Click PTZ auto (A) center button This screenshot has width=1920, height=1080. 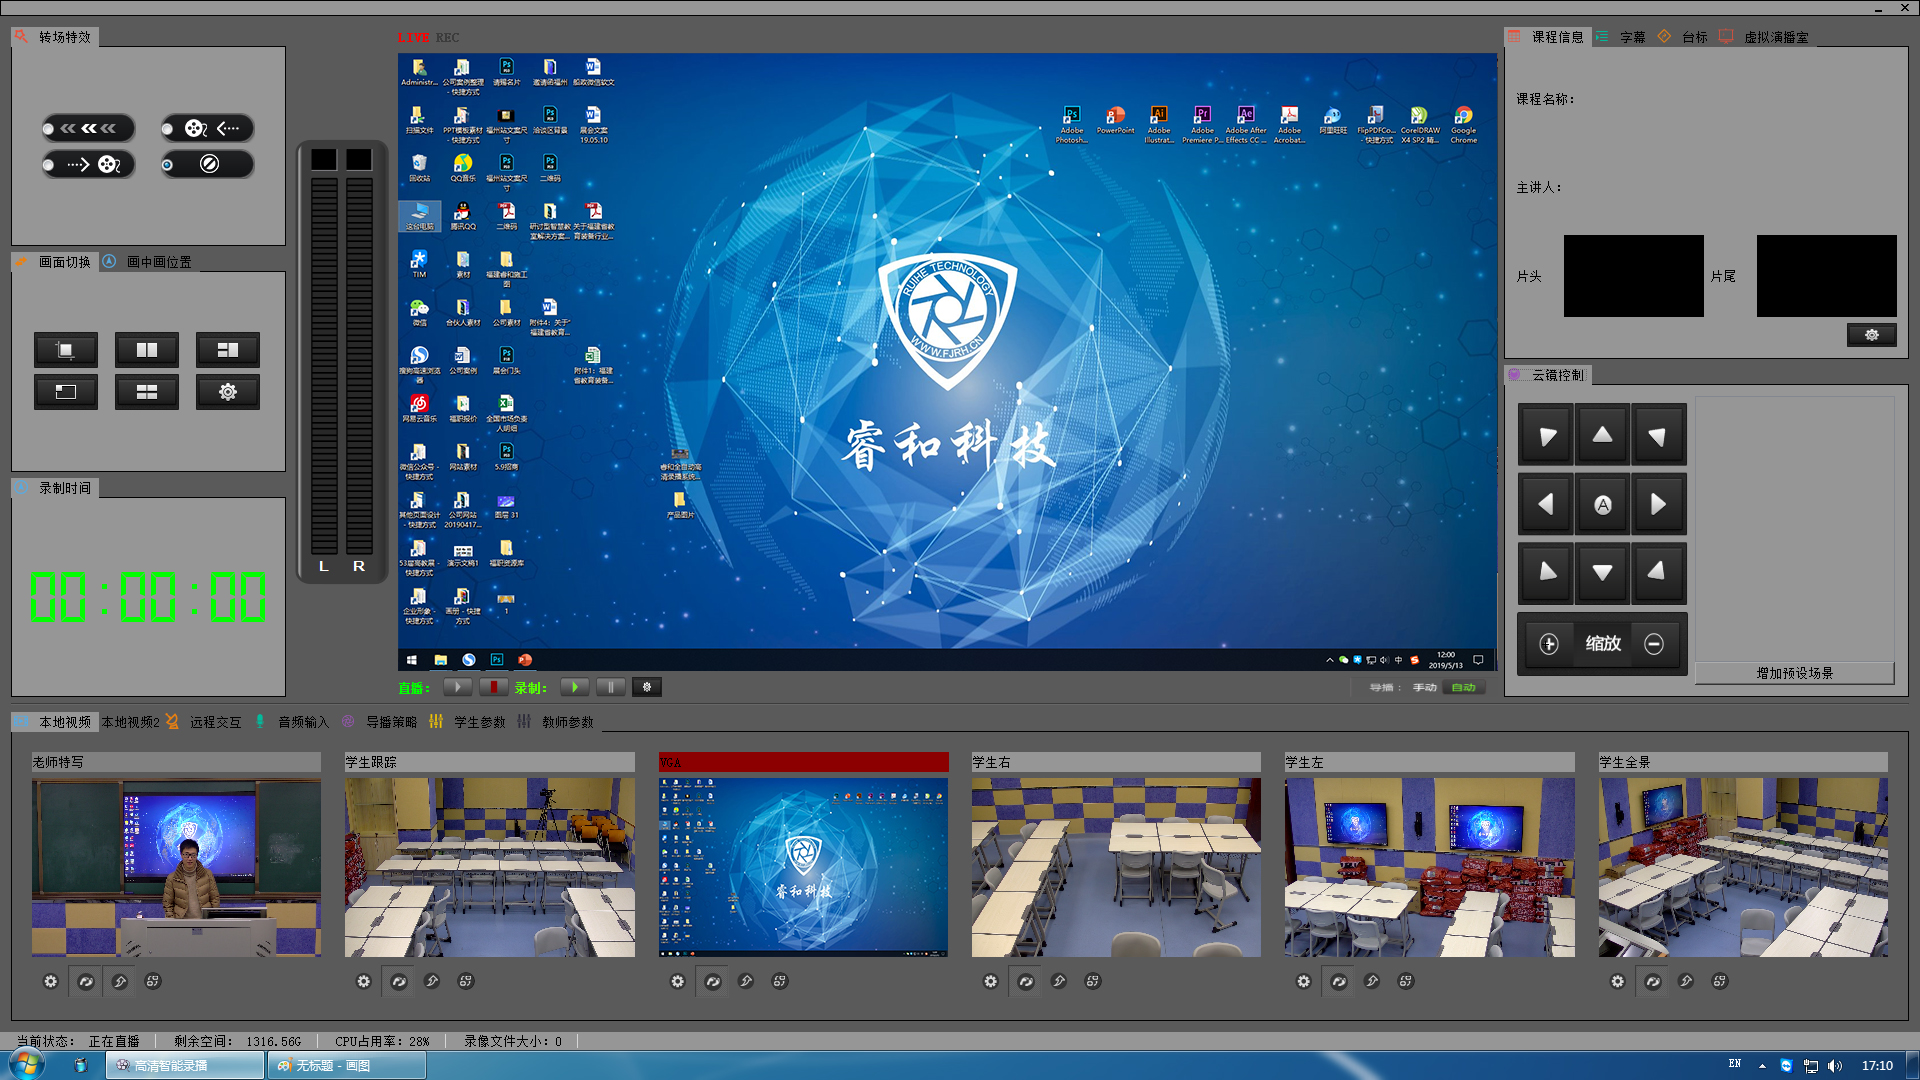click(1602, 504)
